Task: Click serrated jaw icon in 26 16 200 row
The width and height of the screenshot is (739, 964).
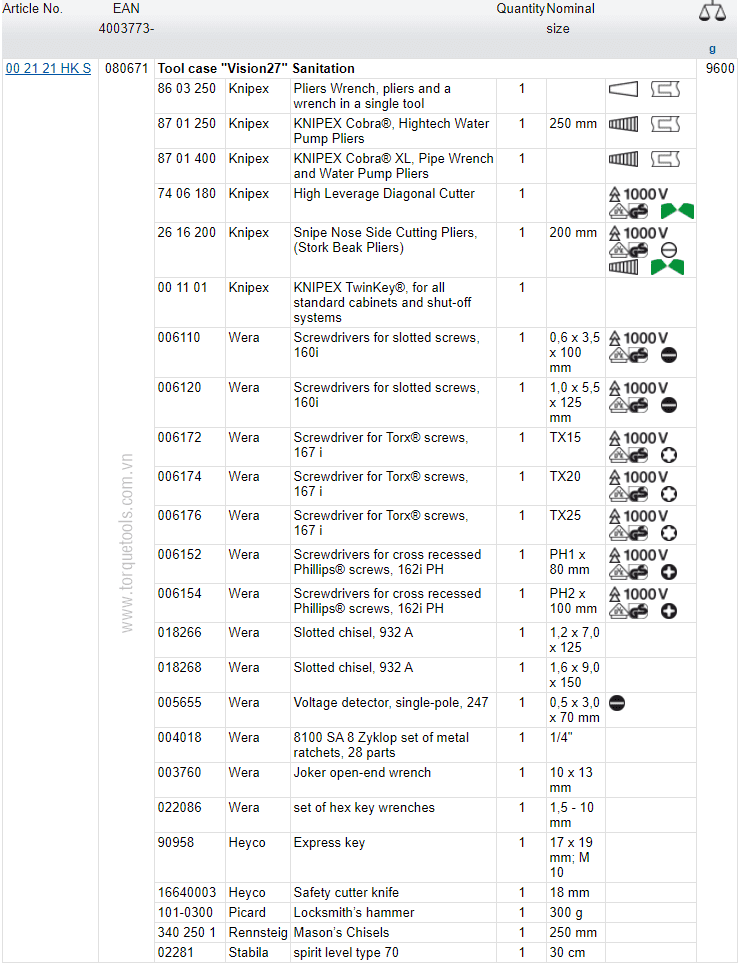Action: click(623, 267)
